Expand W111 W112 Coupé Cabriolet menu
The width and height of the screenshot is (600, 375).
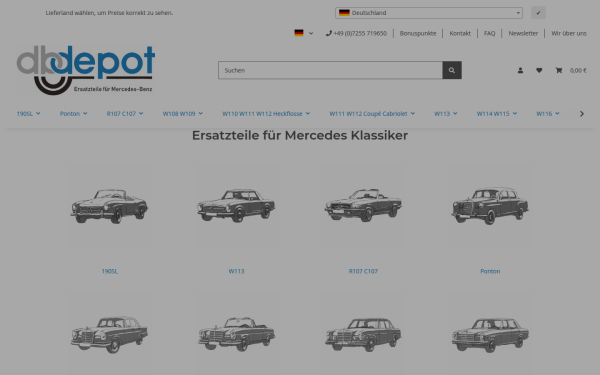pyautogui.click(x=372, y=114)
